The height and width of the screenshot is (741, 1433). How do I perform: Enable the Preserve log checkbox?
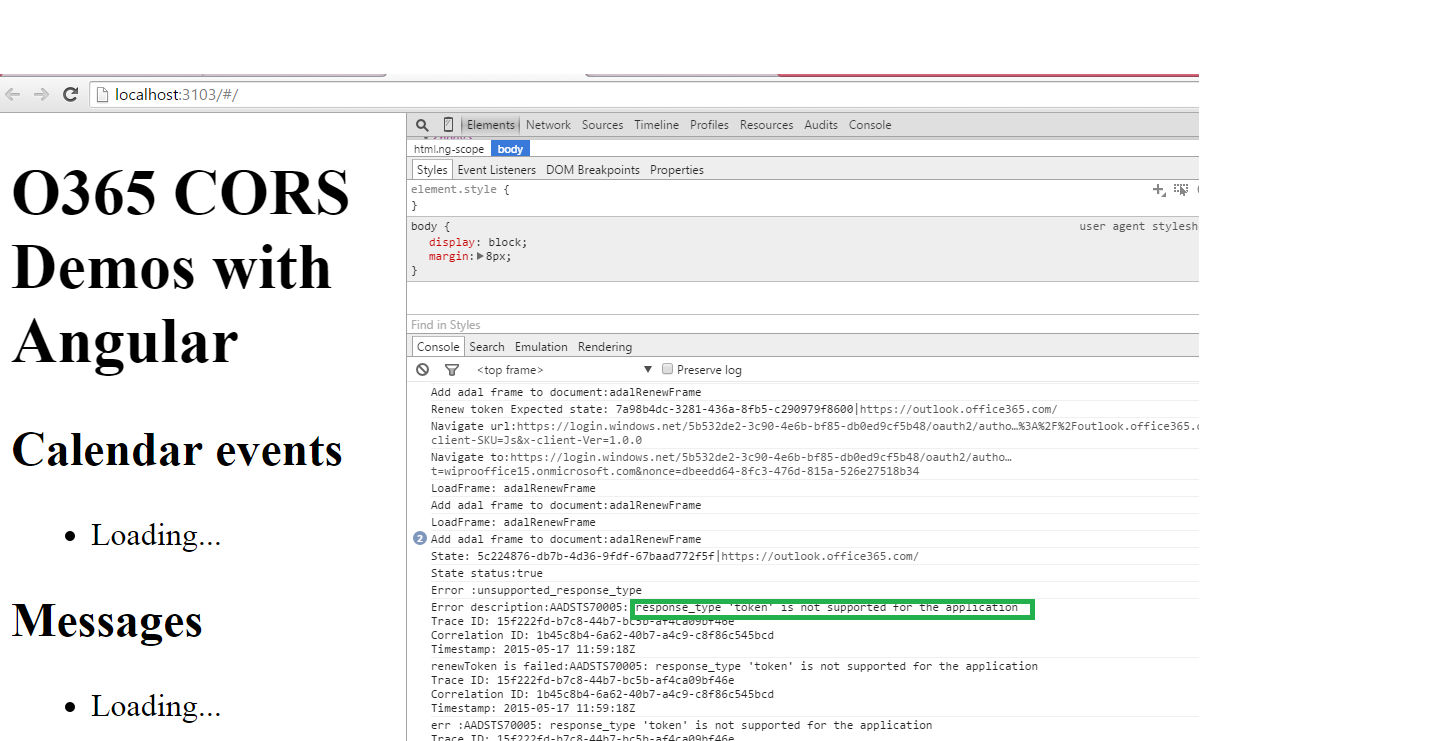[668, 370]
